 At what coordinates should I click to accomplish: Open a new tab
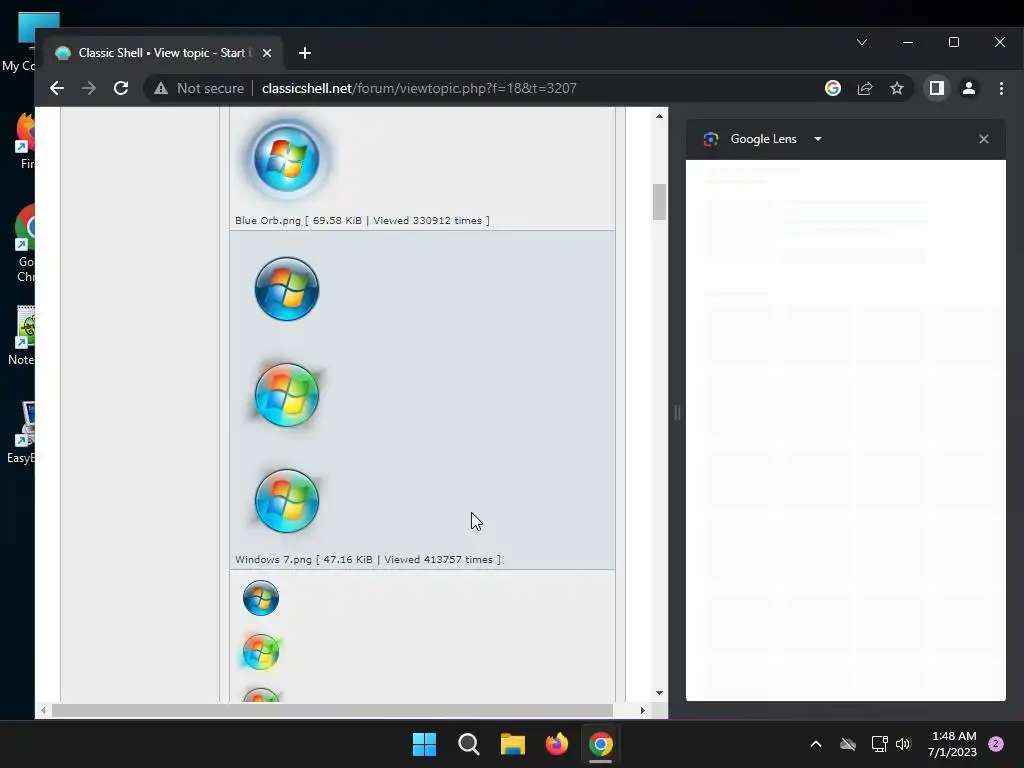tap(304, 53)
